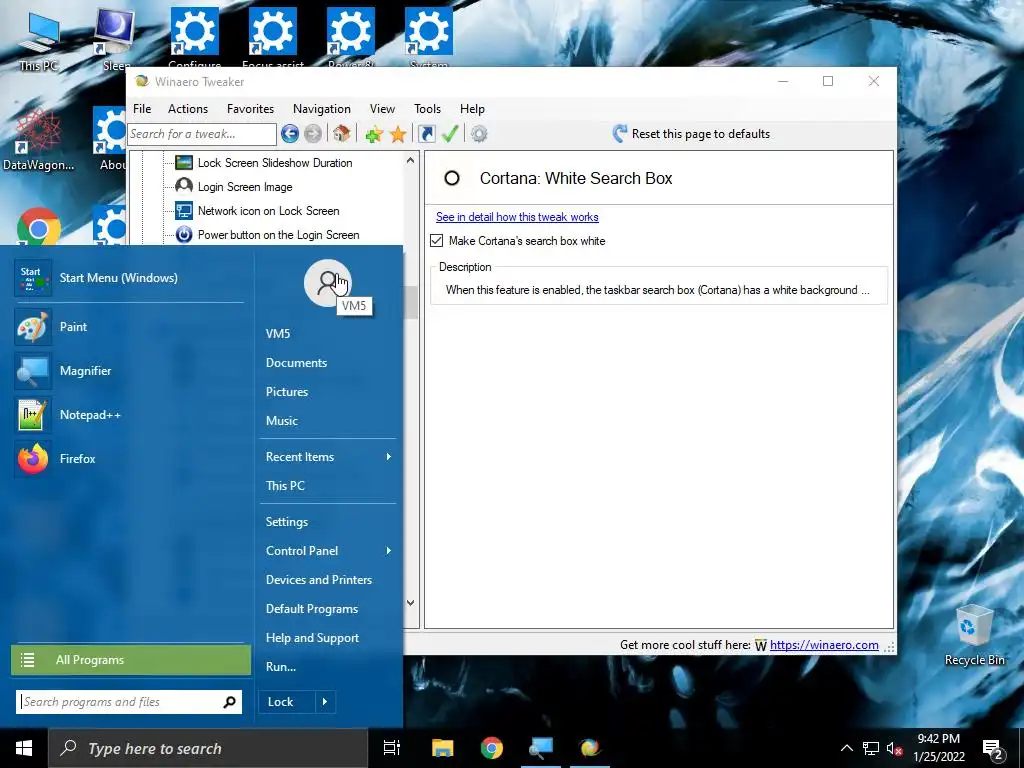
Task: Toggle Make Cortana's search box white checkbox
Action: point(437,241)
